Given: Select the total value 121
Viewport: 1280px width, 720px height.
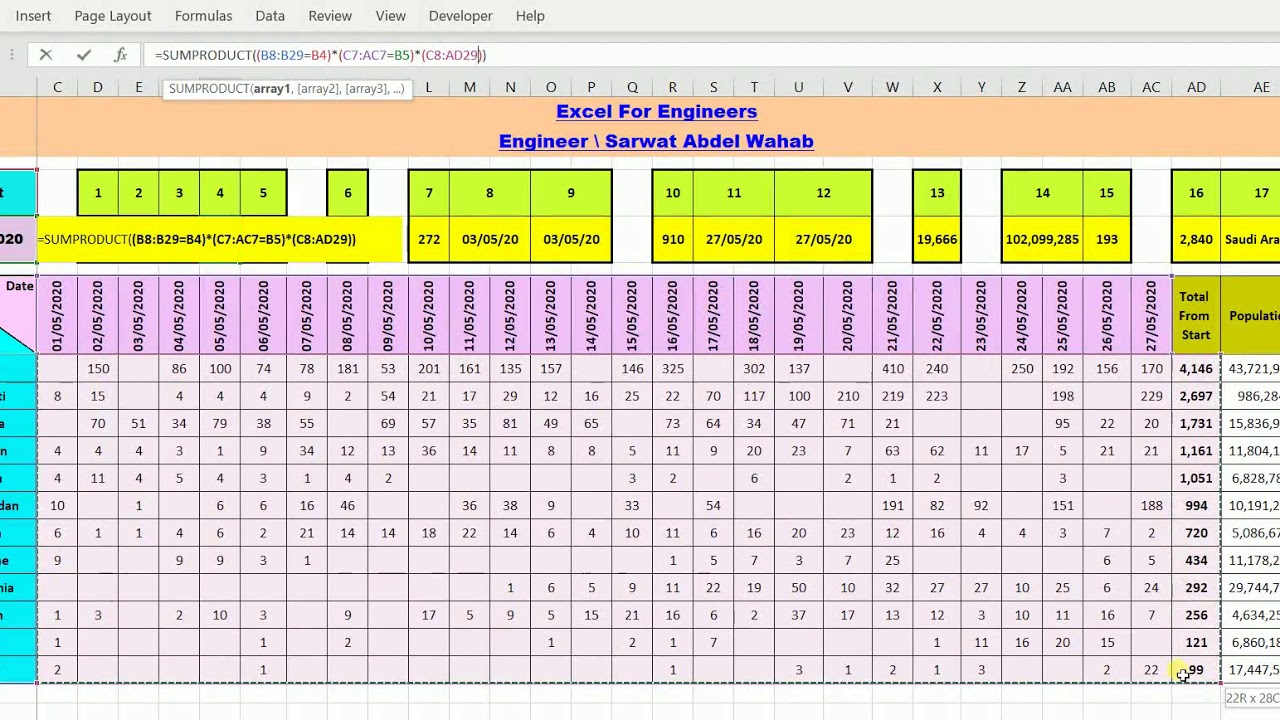Looking at the screenshot, I should click(1196, 643).
